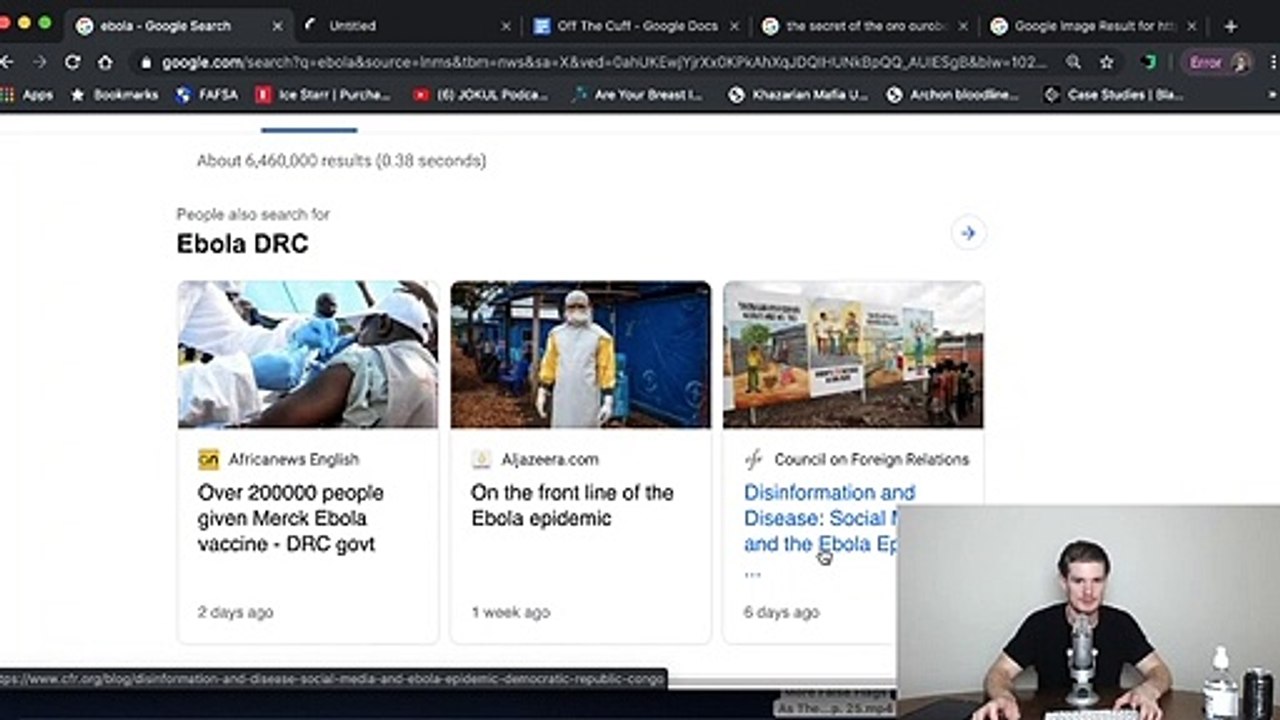Open the protective suit worker photo thumbnail

(581, 354)
